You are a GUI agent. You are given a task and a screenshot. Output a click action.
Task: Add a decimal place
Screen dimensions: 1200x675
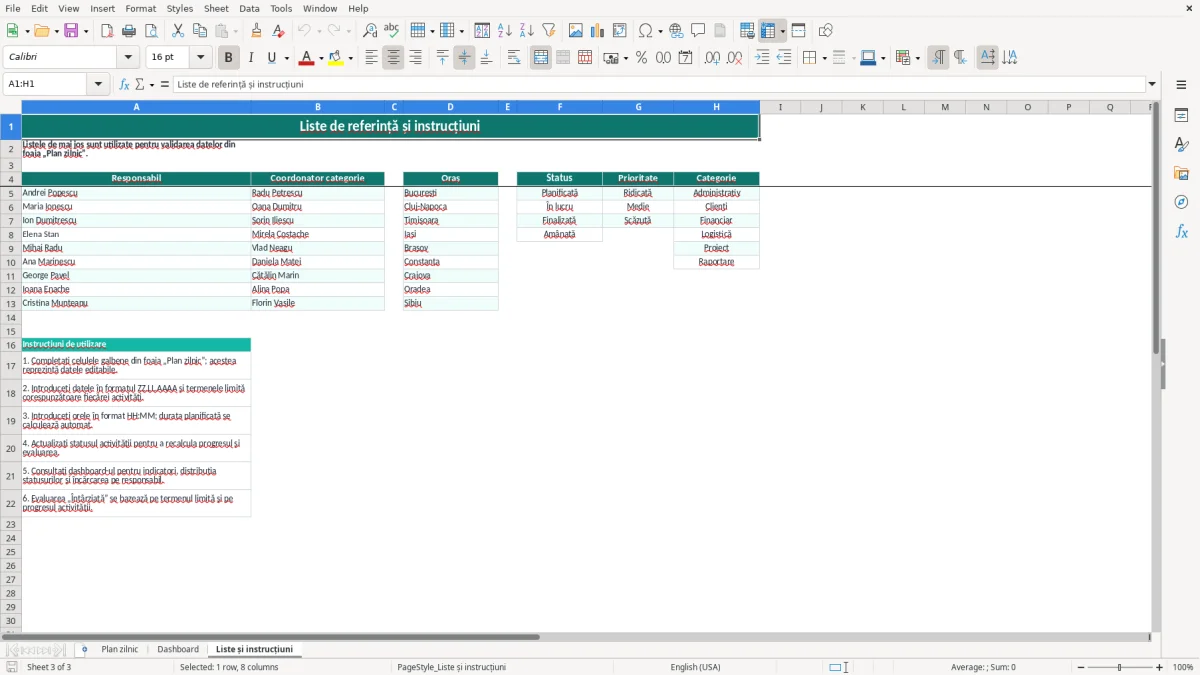click(712, 58)
